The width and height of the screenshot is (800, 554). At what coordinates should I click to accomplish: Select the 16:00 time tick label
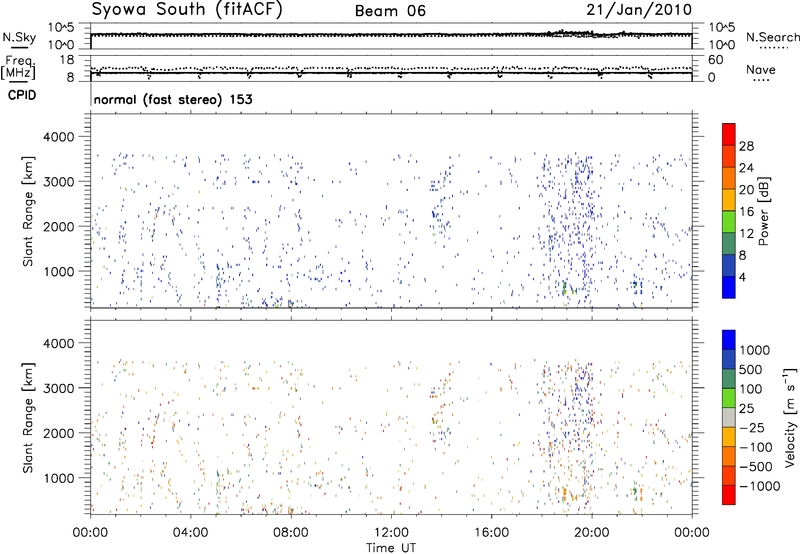coord(491,533)
